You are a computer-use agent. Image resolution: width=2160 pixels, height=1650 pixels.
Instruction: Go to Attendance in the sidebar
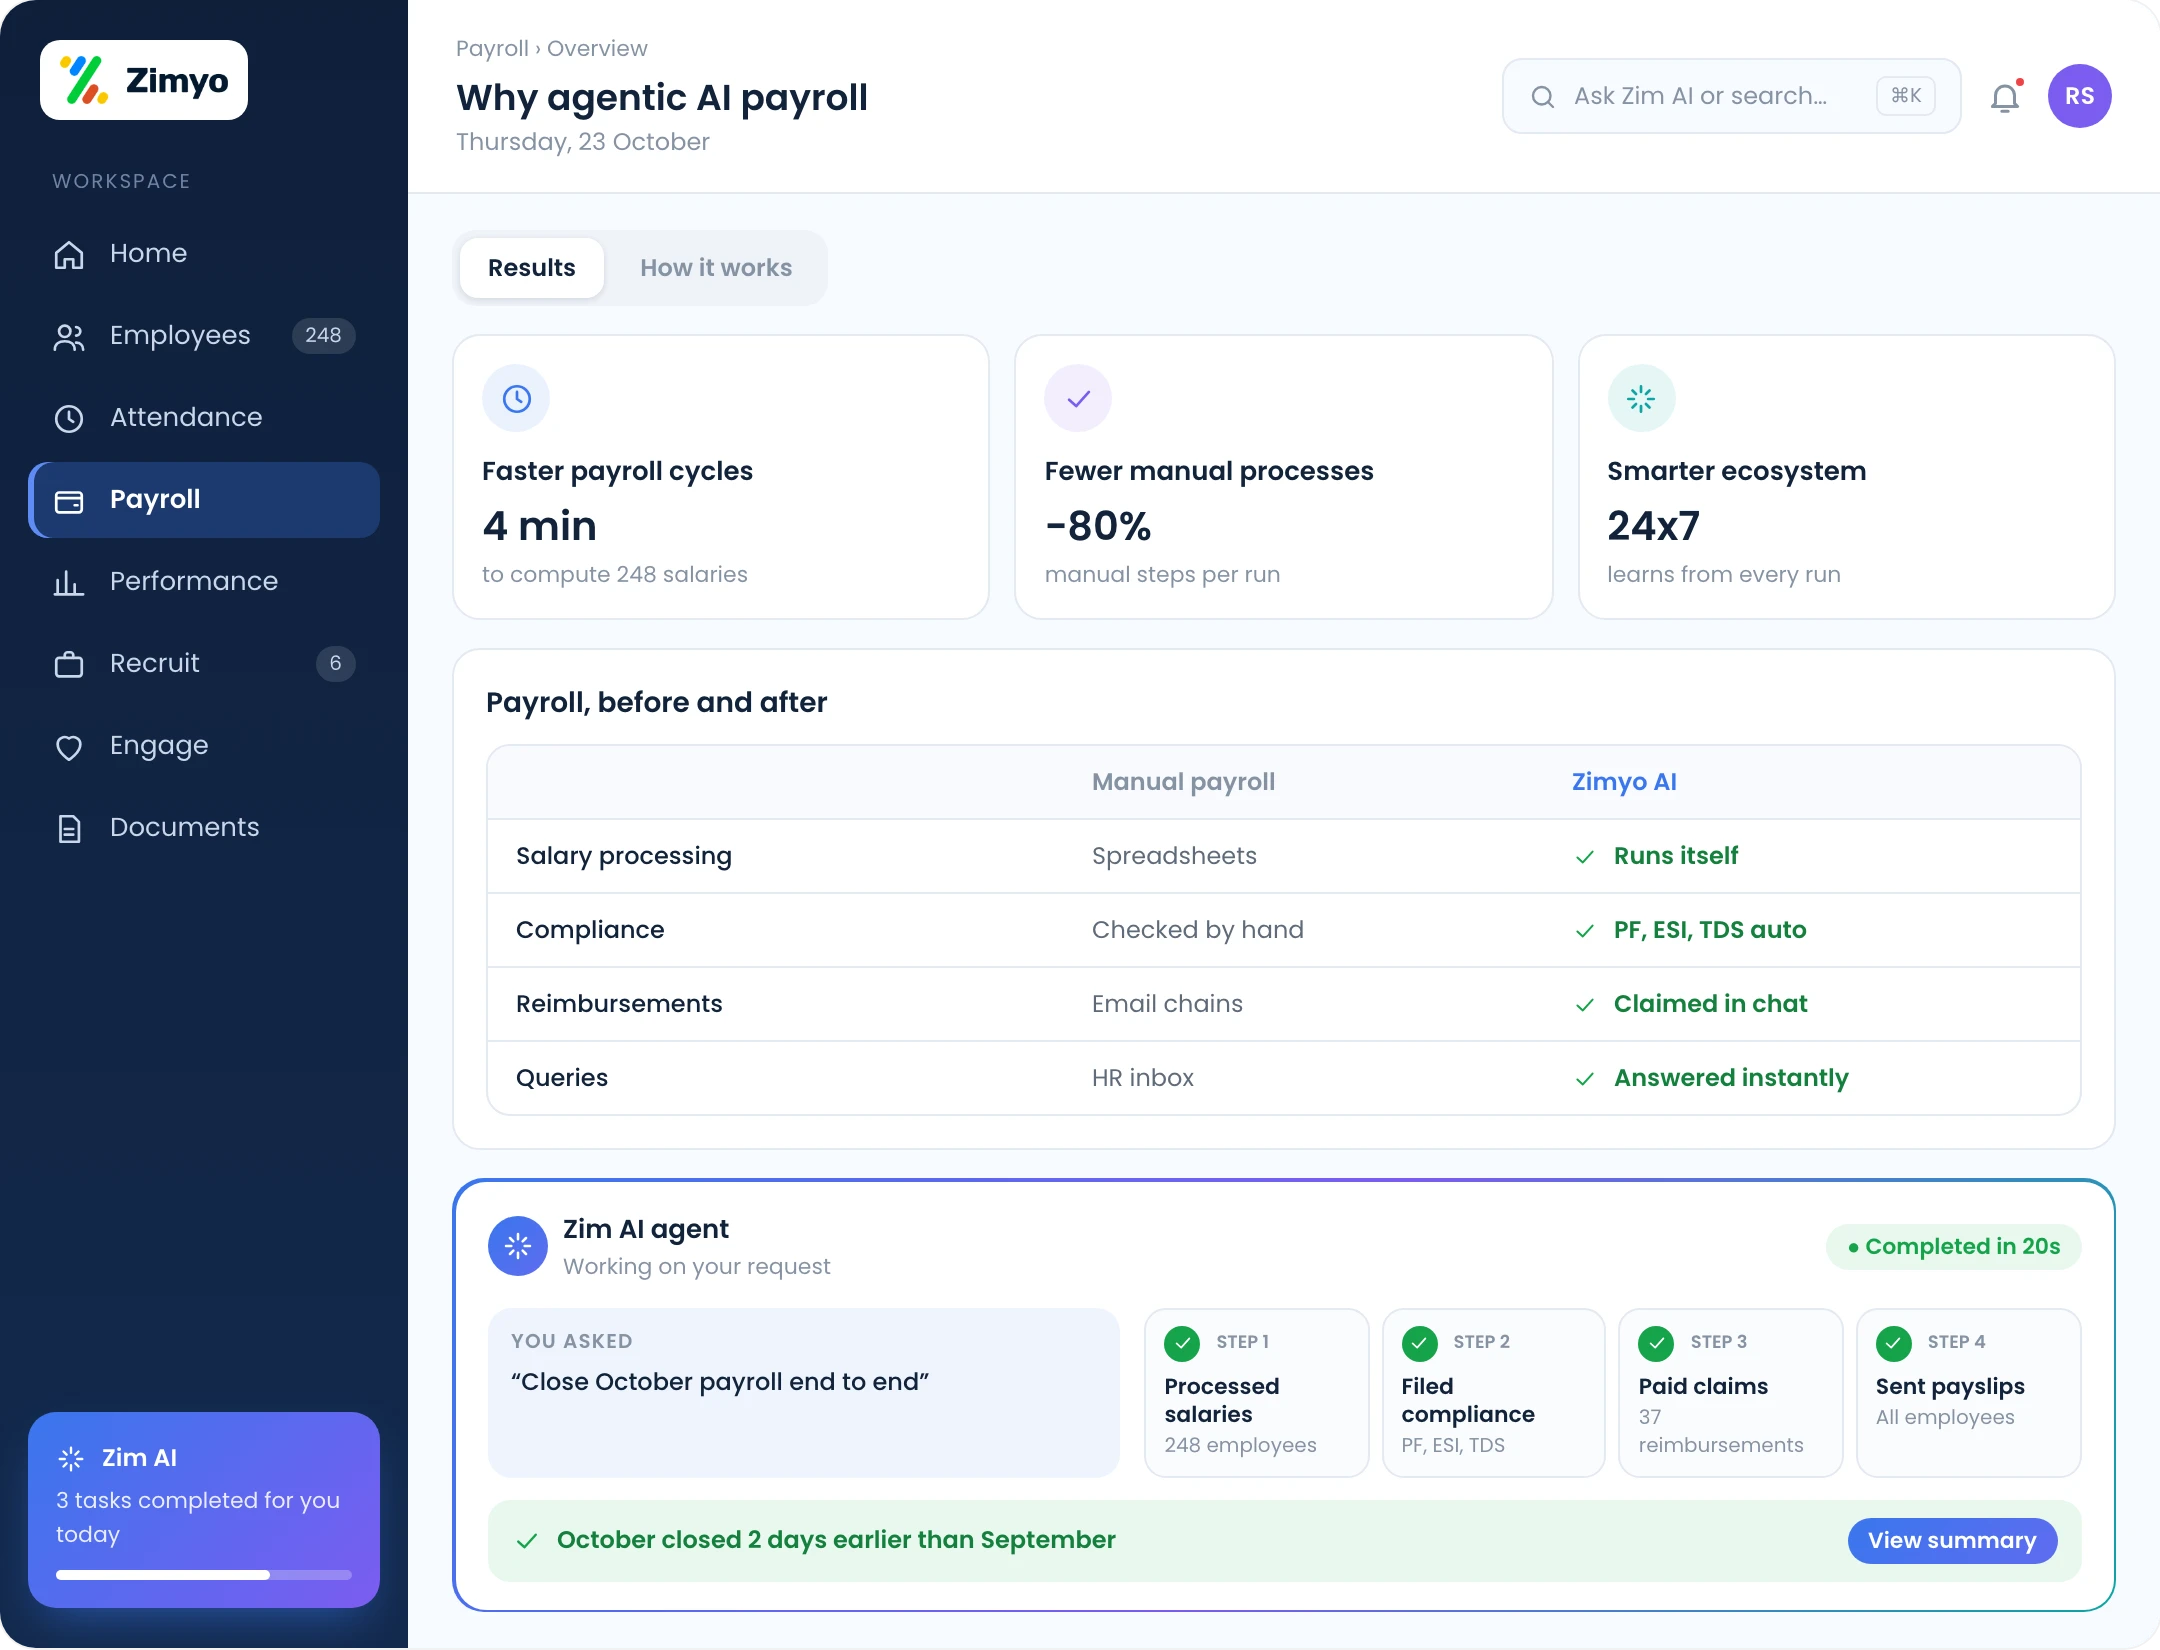204,417
